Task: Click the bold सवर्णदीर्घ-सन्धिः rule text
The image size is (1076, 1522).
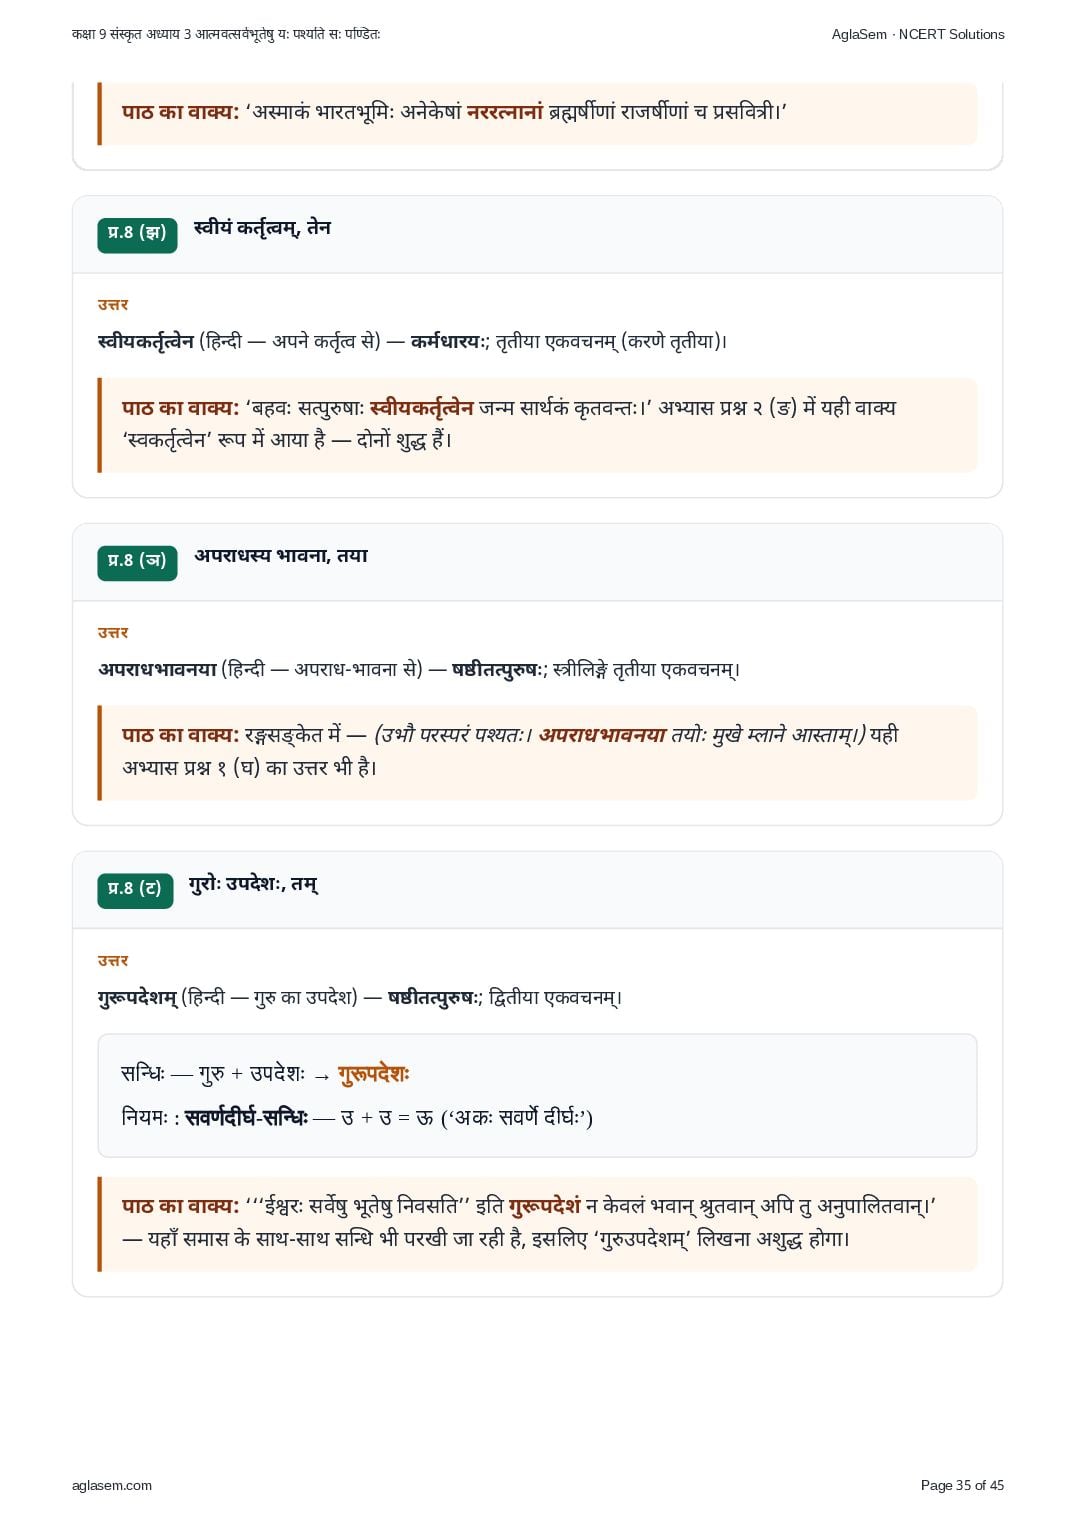Action: pyautogui.click(x=247, y=1118)
